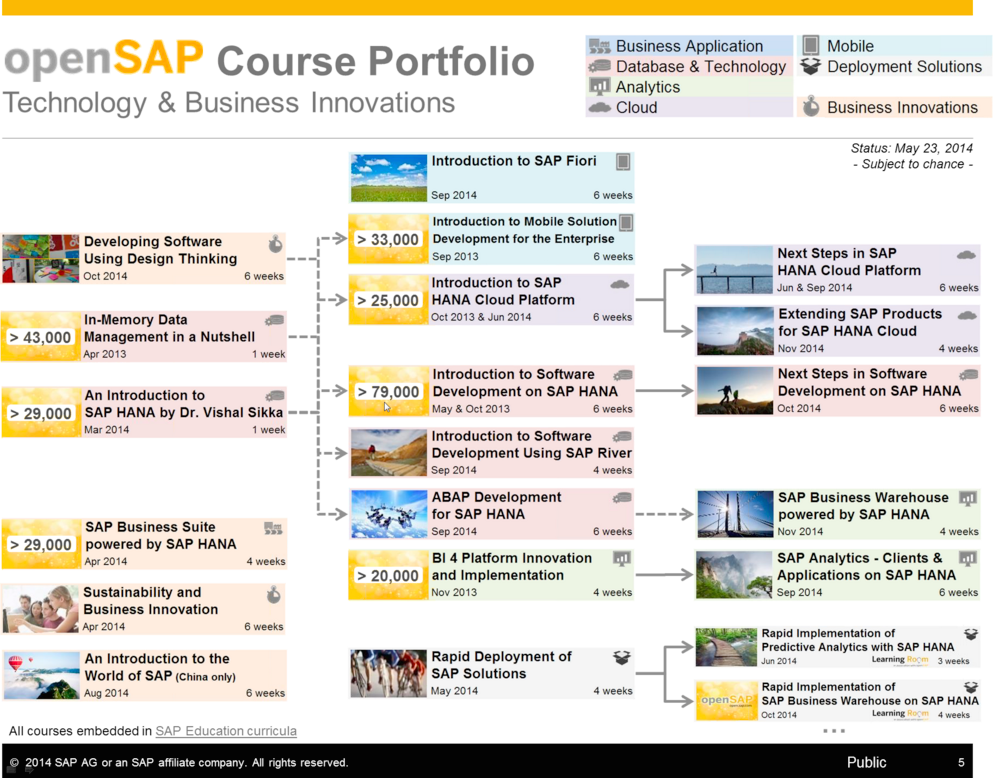Open the sticky notes thumbnail for Design Thinking

point(41,258)
